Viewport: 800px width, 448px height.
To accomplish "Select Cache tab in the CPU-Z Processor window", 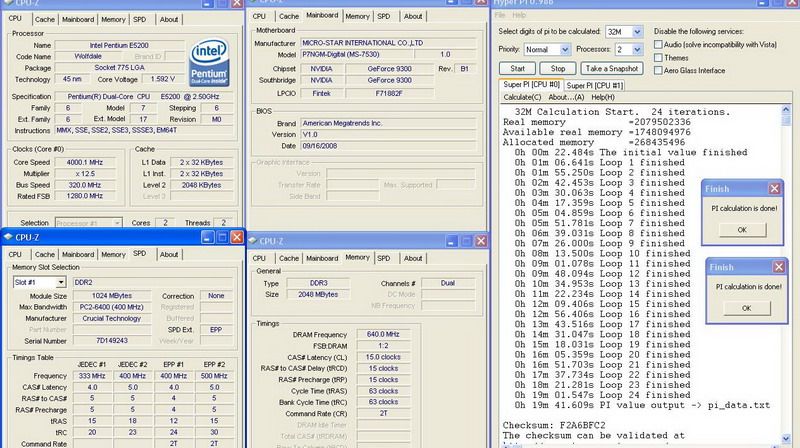I will pyautogui.click(x=44, y=19).
